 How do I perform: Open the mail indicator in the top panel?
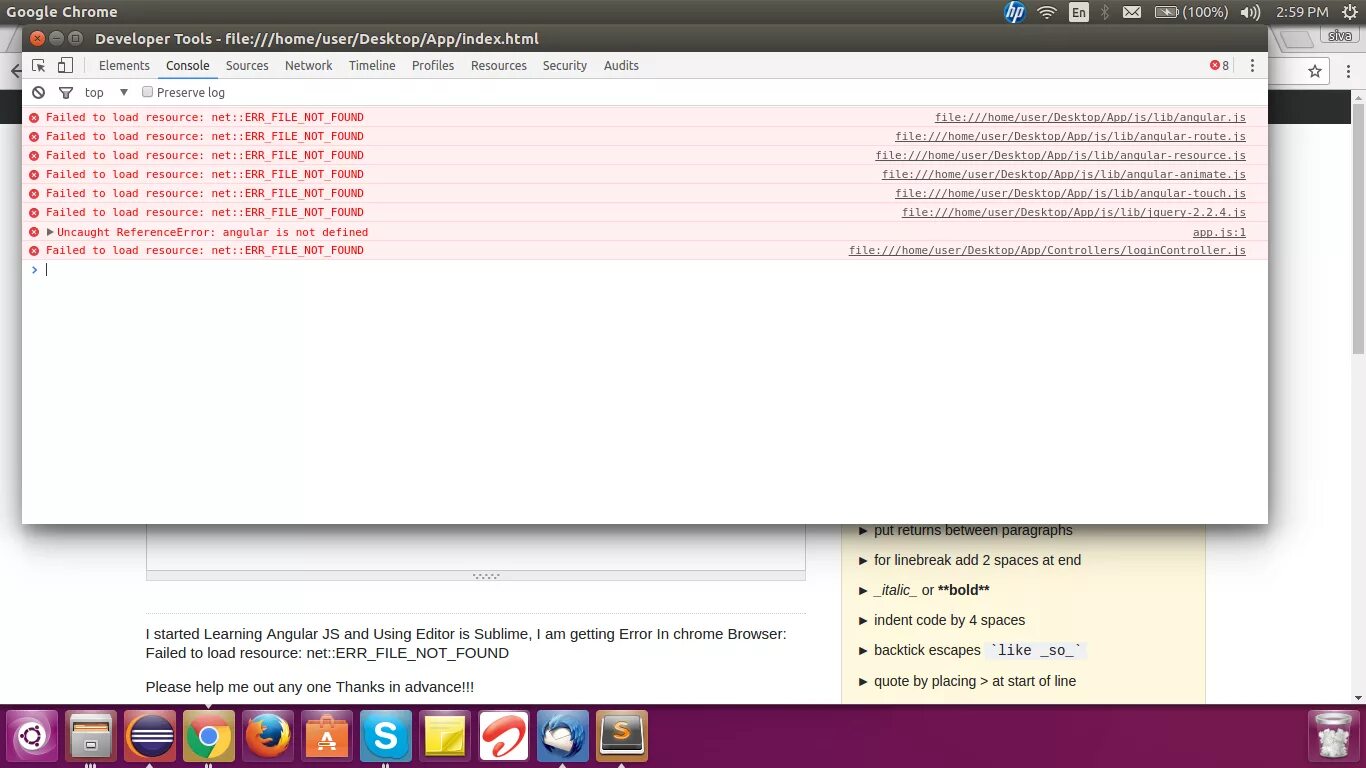coord(1131,12)
